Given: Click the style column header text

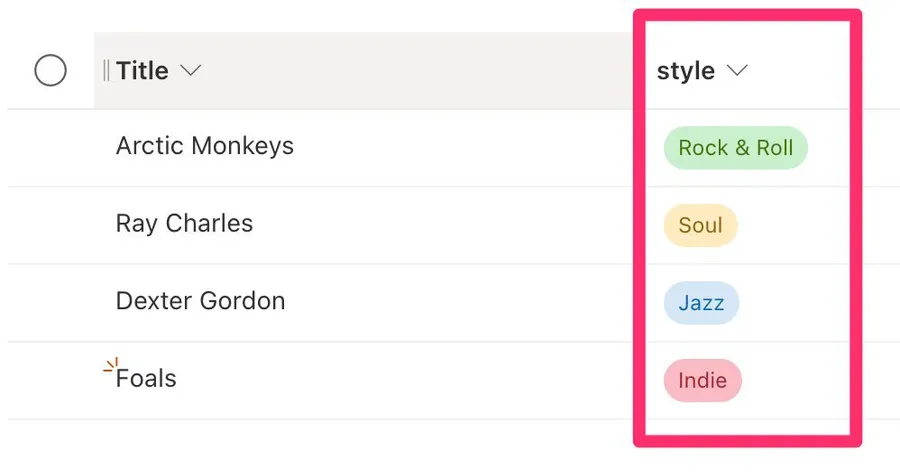Looking at the screenshot, I should click(x=685, y=71).
